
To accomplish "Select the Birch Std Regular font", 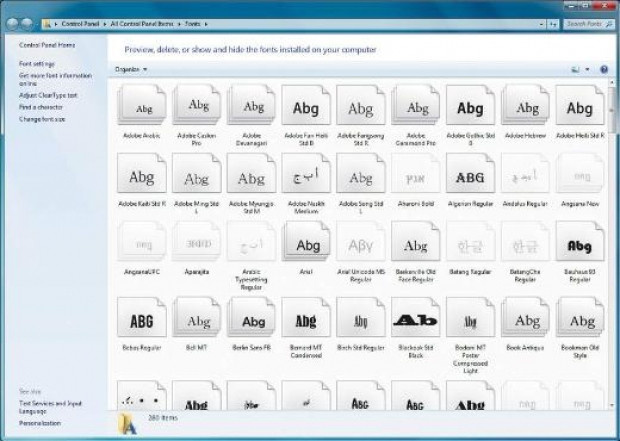I will [x=361, y=317].
